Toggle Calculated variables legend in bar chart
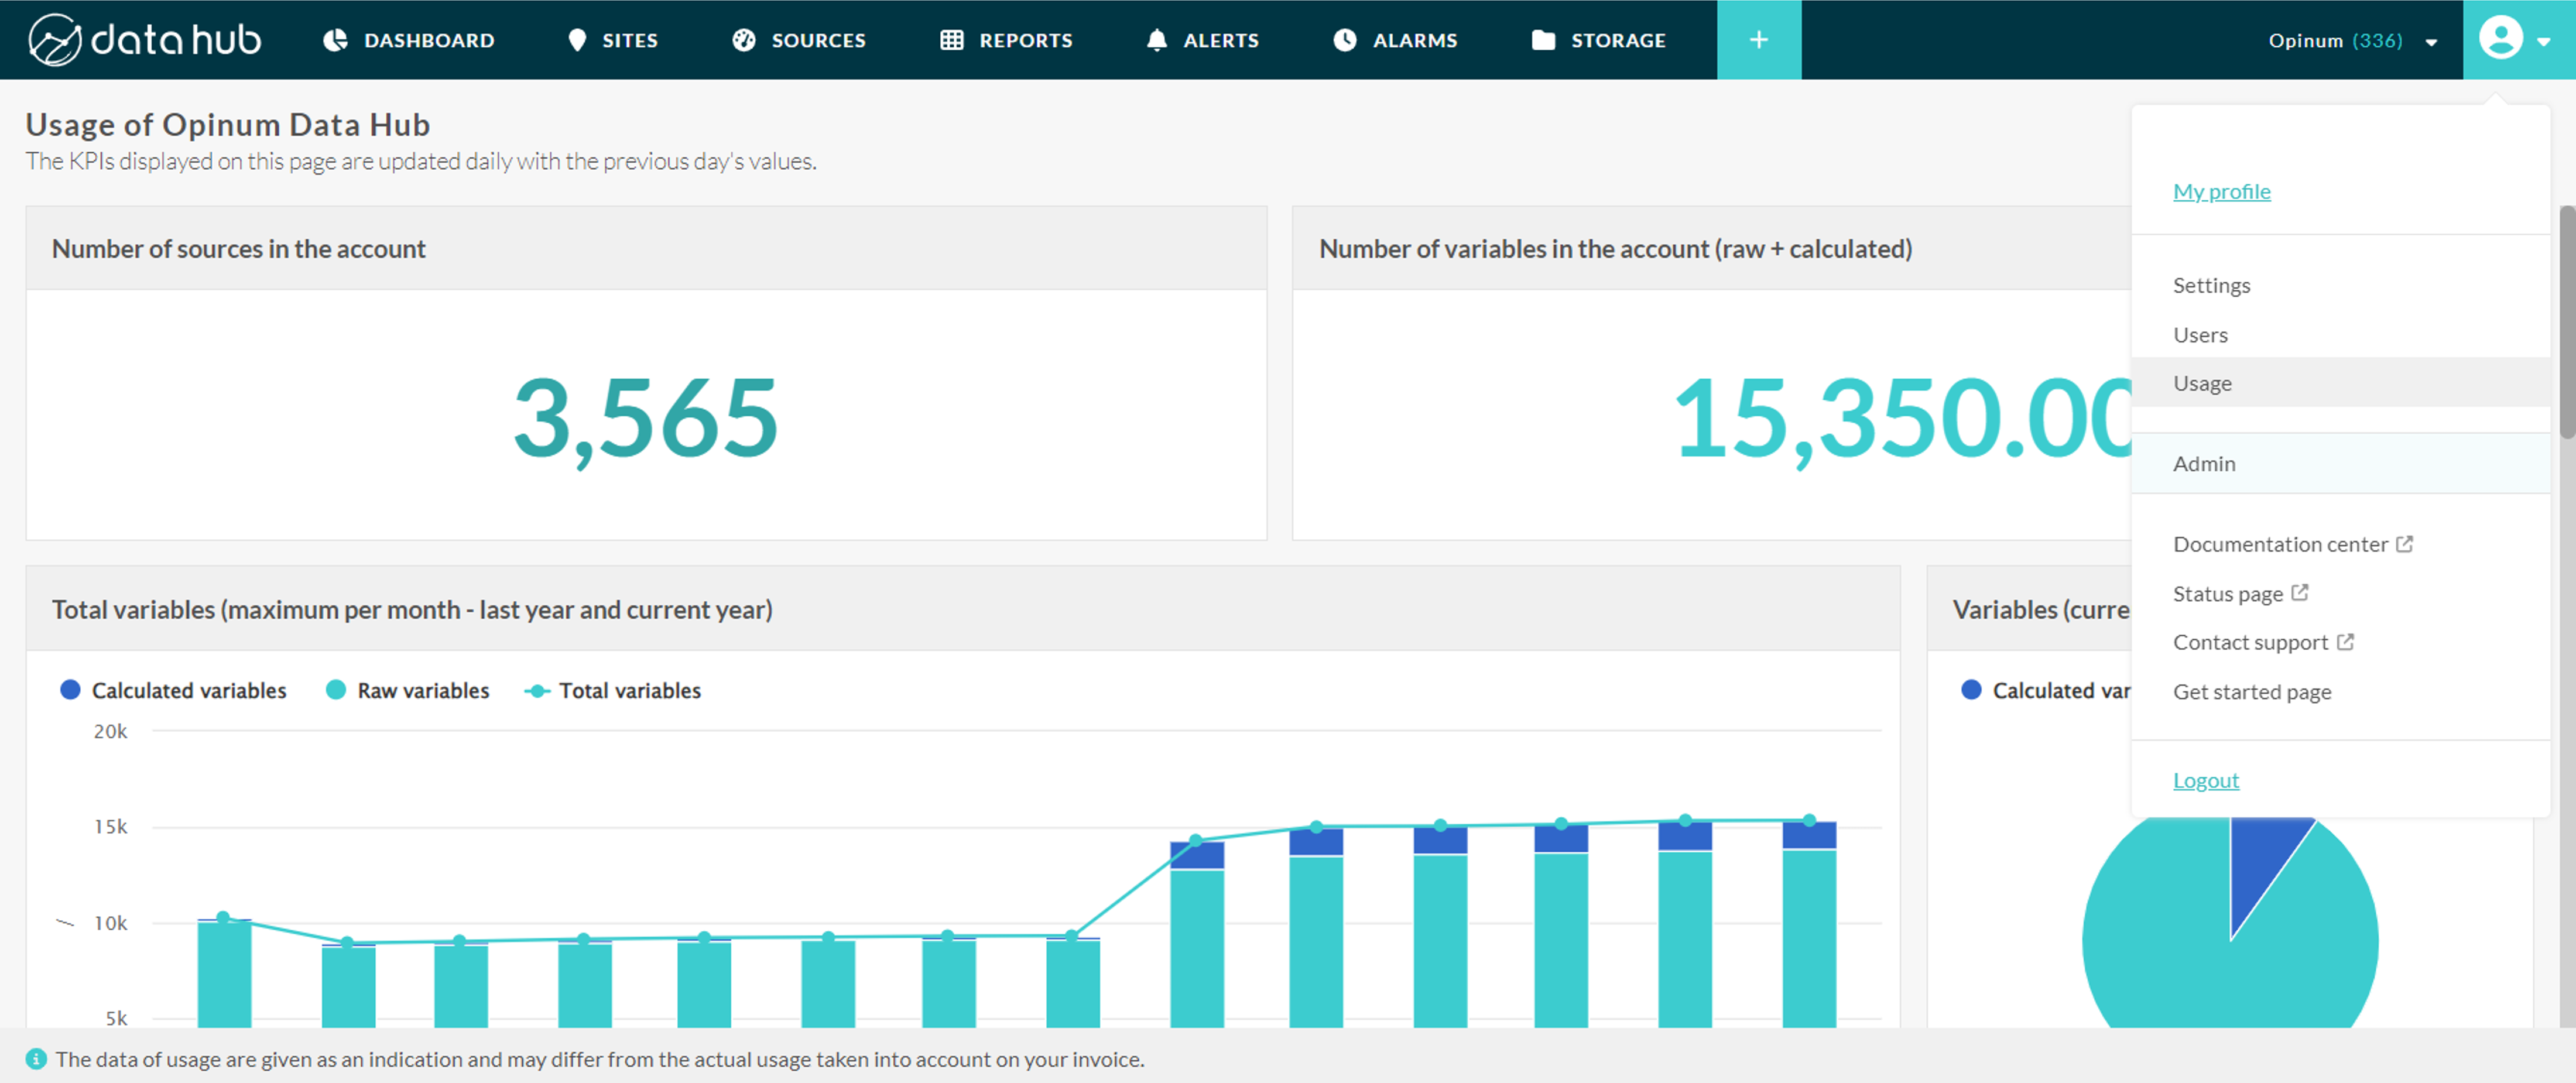Viewport: 2576px width, 1083px height. click(x=174, y=690)
